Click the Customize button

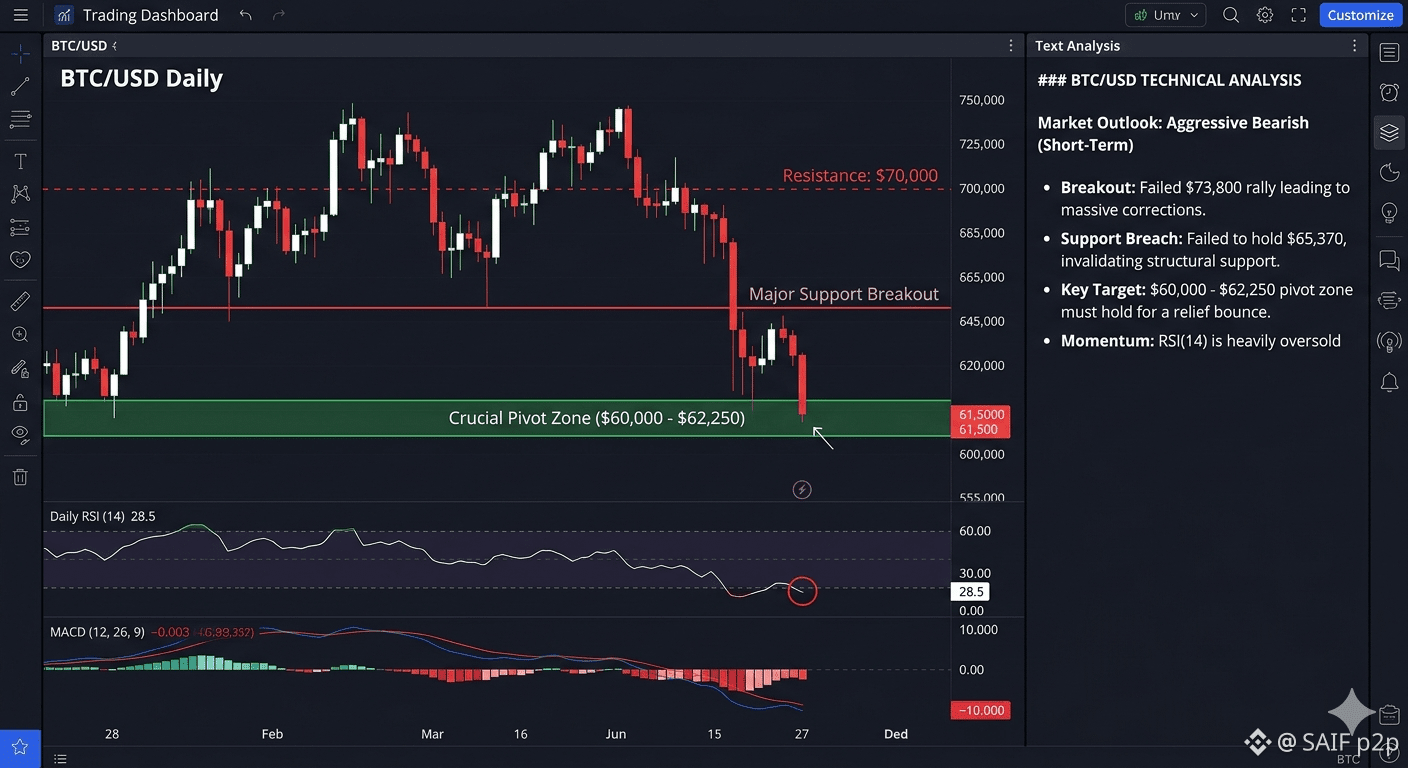coord(1360,15)
